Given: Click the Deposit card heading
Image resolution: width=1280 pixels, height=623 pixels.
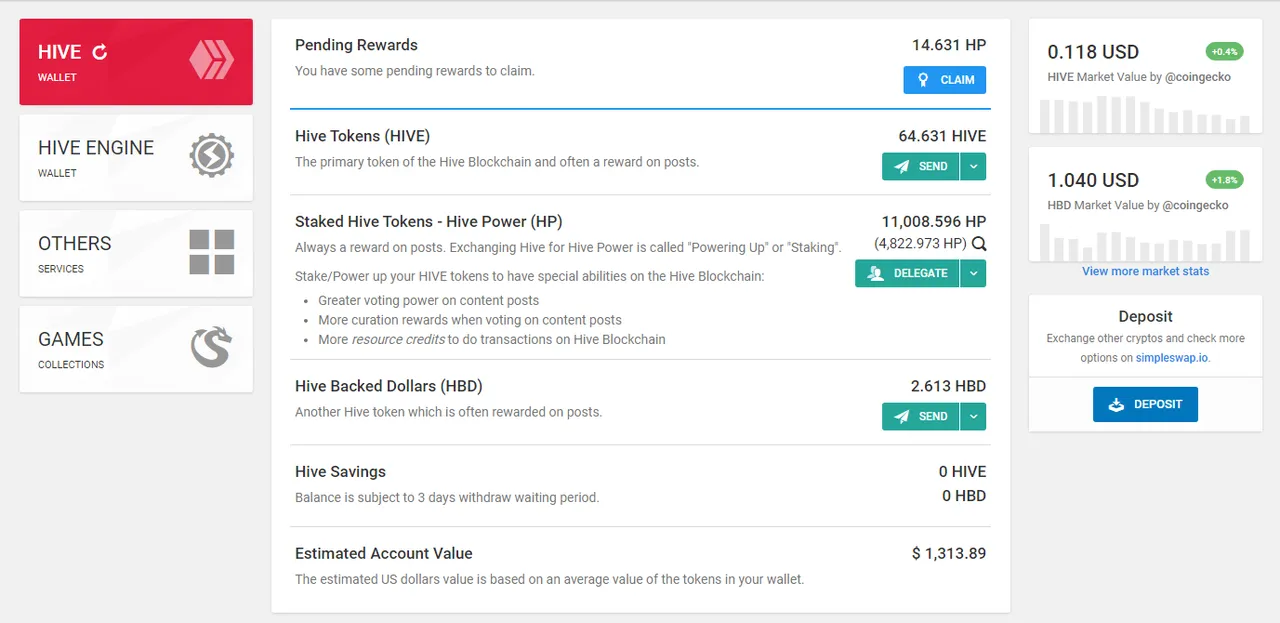Looking at the screenshot, I should [1145, 316].
